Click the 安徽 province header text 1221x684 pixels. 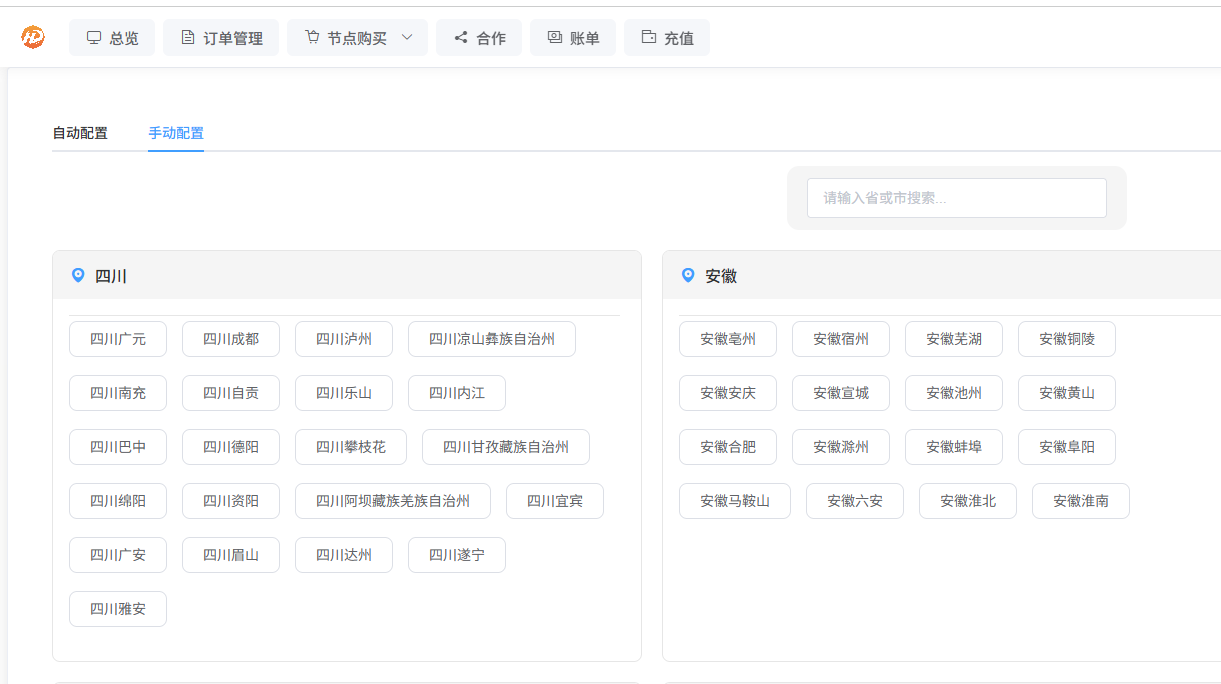coord(721,276)
